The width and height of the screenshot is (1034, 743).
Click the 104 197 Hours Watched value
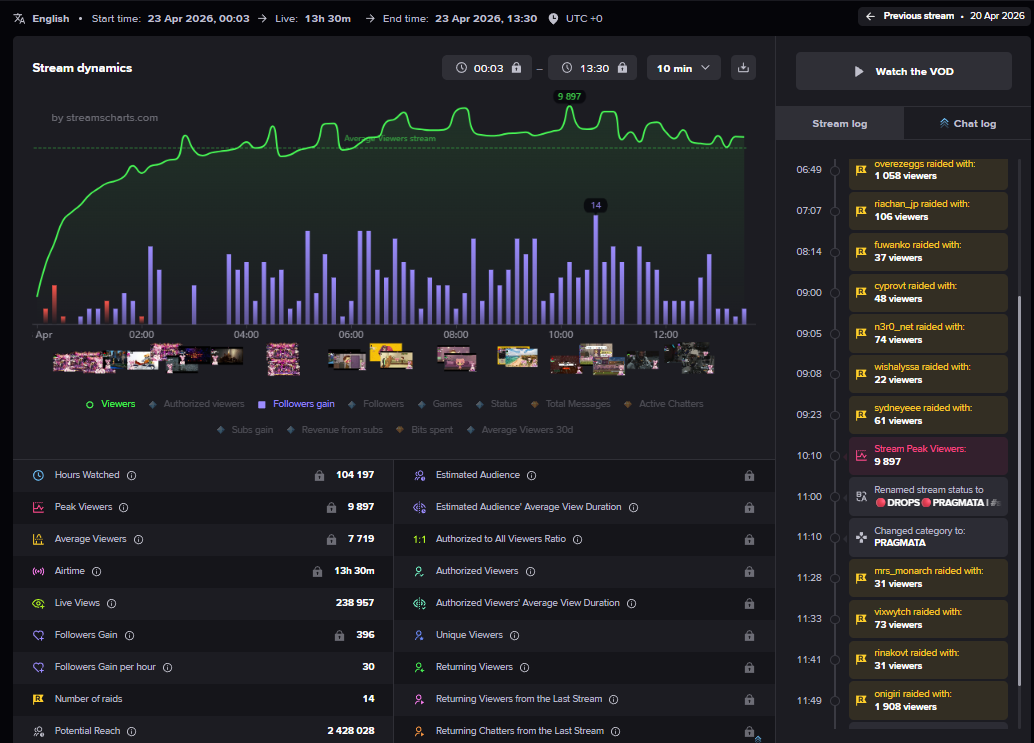point(355,475)
